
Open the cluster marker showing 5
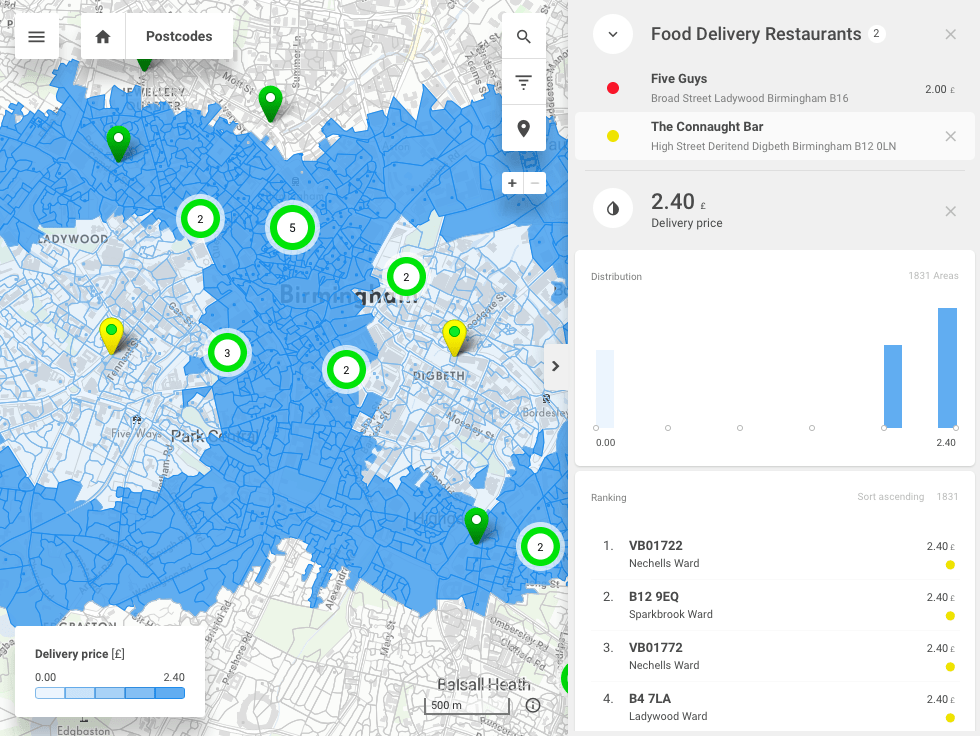coord(292,228)
